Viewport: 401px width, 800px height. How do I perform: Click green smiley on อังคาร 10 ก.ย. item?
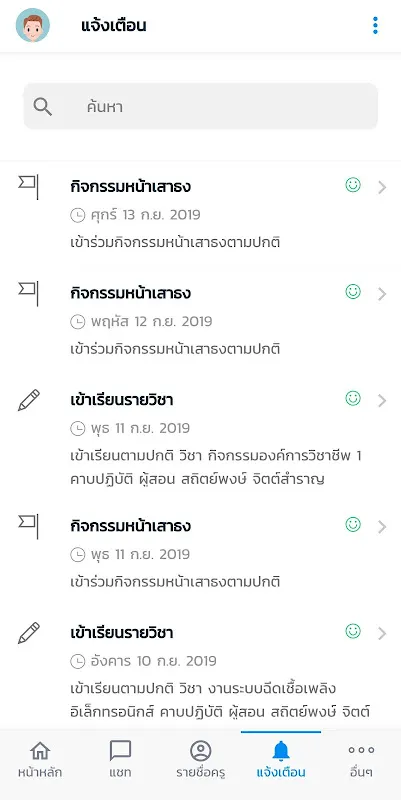click(x=353, y=631)
